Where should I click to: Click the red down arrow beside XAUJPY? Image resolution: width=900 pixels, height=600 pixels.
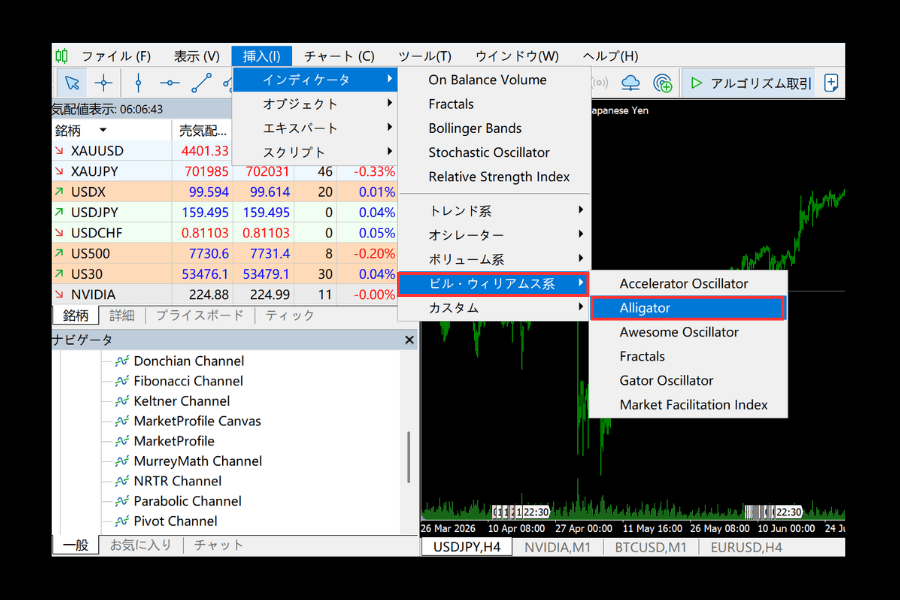pyautogui.click(x=59, y=171)
